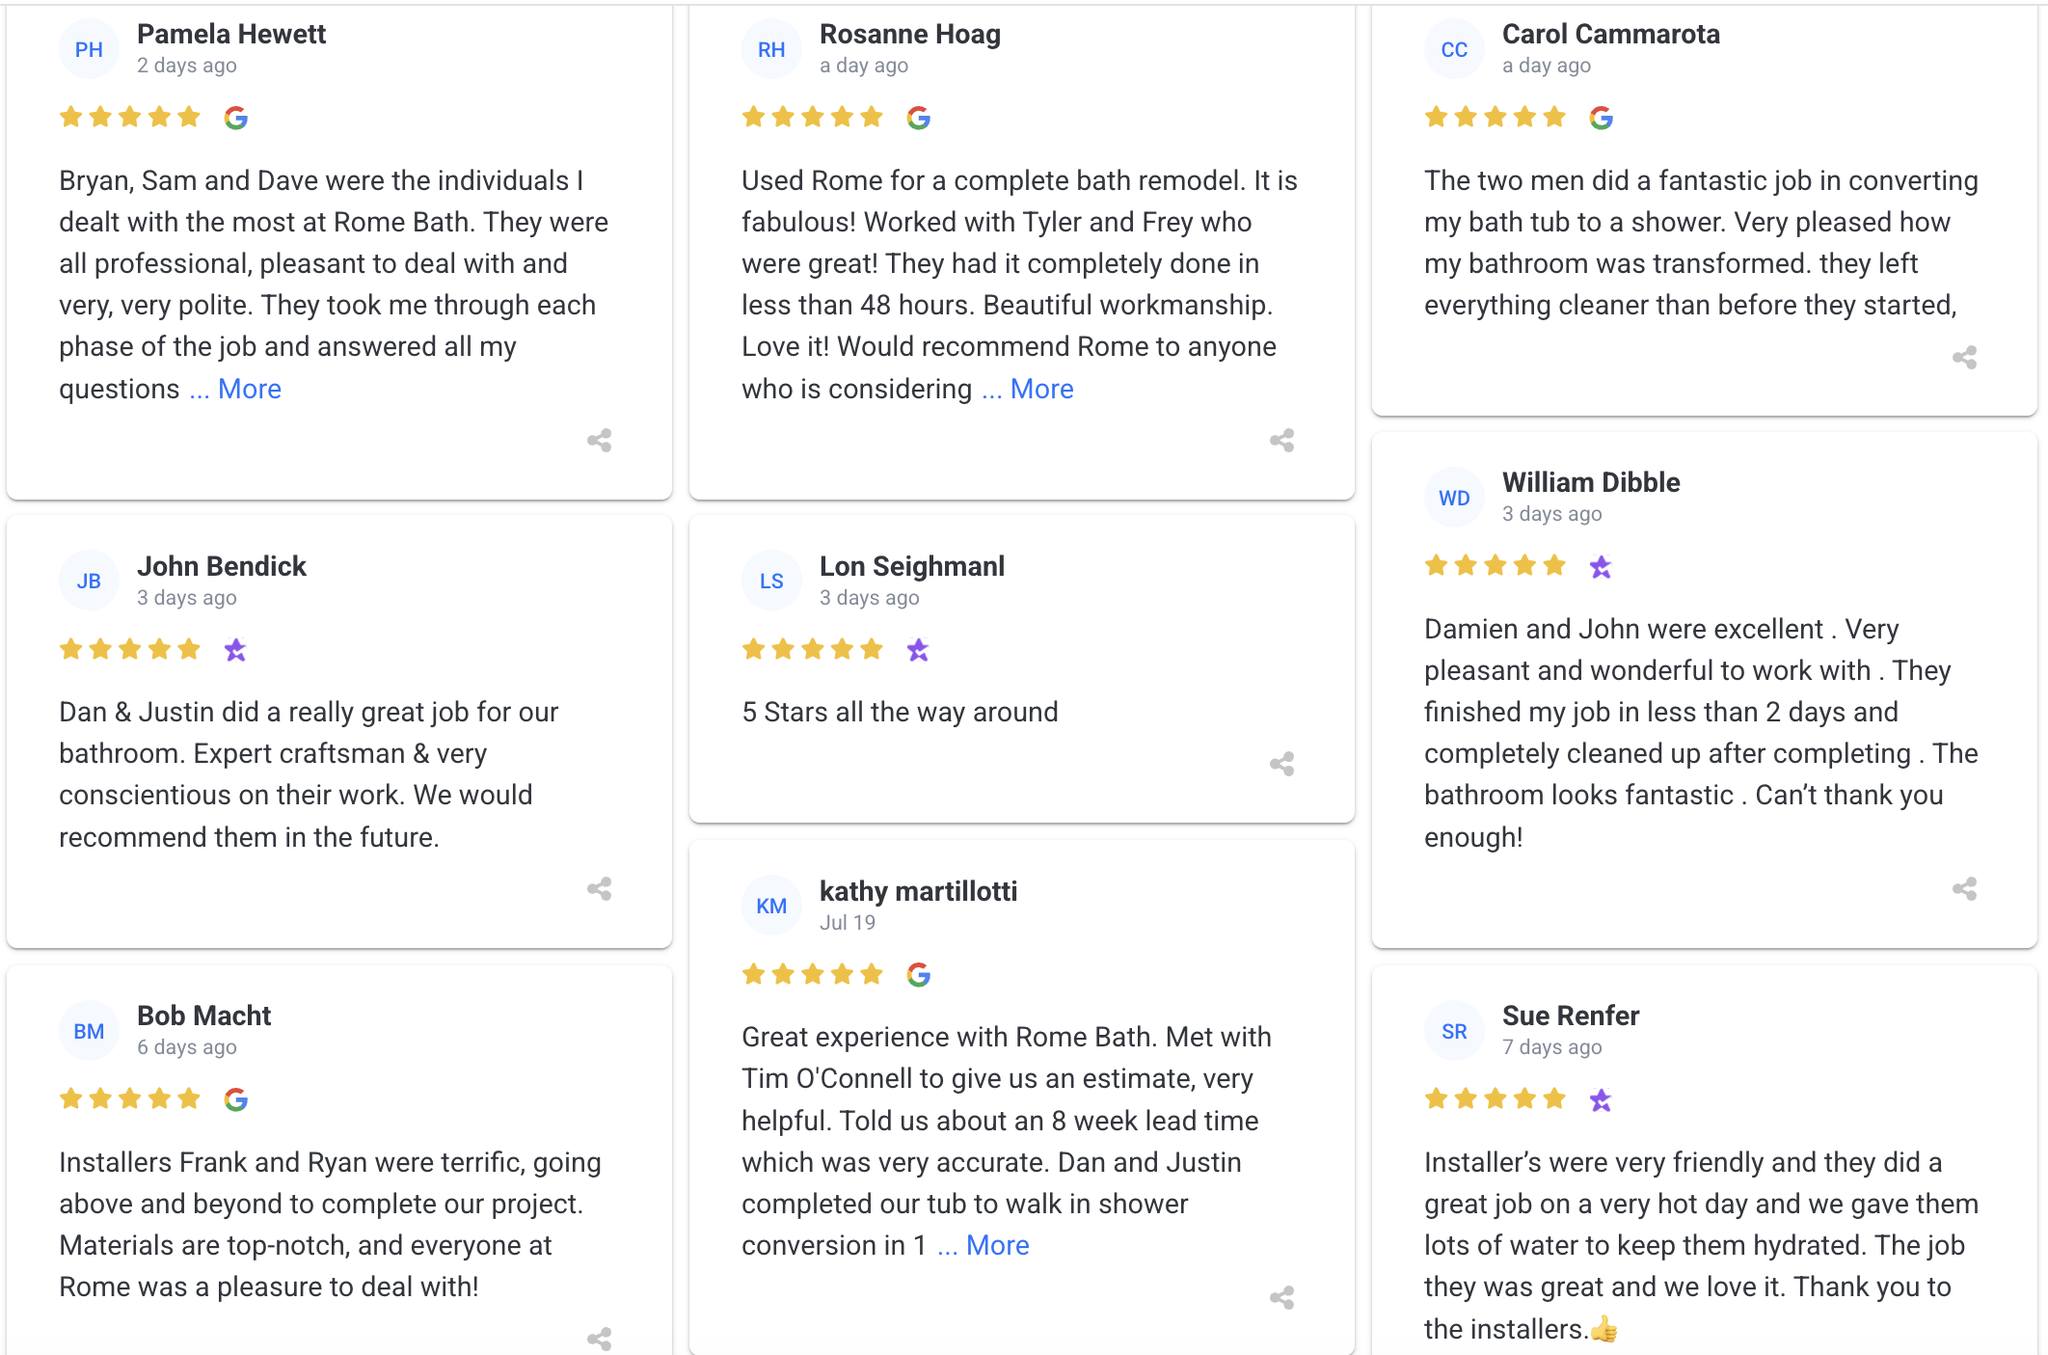
Task: Click the SR avatar for Sue Renfer
Action: coord(1454,1031)
